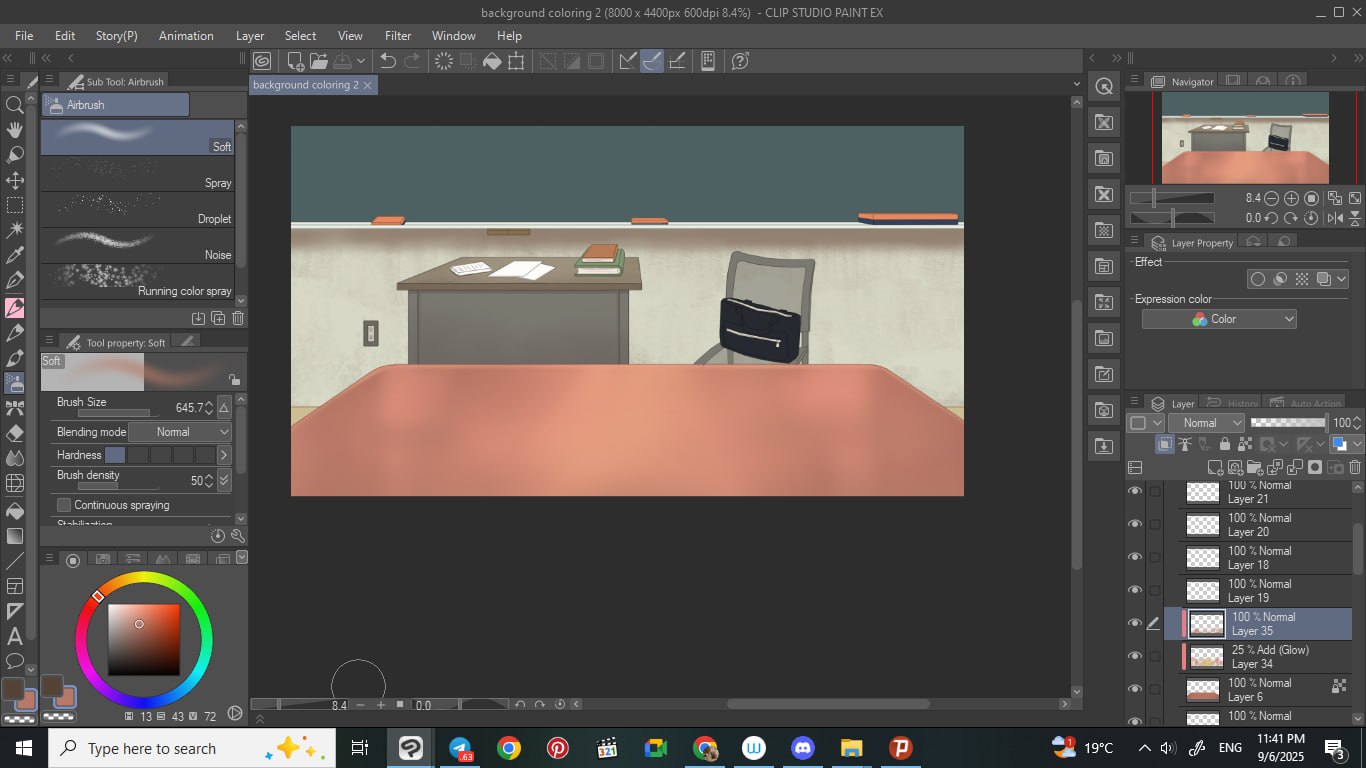Open the Filter menu
The height and width of the screenshot is (768, 1366).
tap(398, 35)
